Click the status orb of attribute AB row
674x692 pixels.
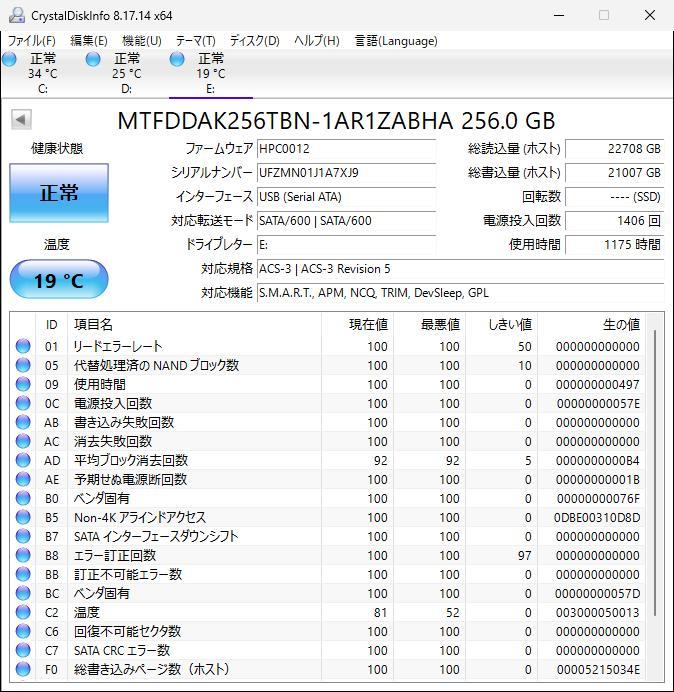tap(23, 422)
